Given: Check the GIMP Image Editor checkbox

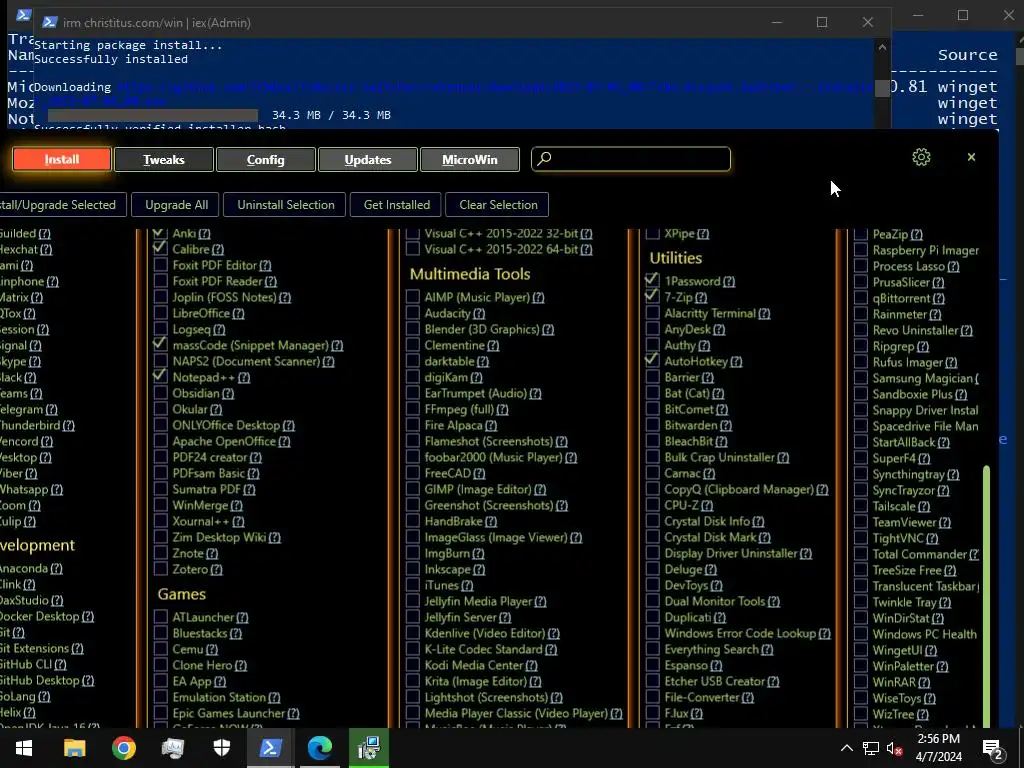Looking at the screenshot, I should 412,489.
